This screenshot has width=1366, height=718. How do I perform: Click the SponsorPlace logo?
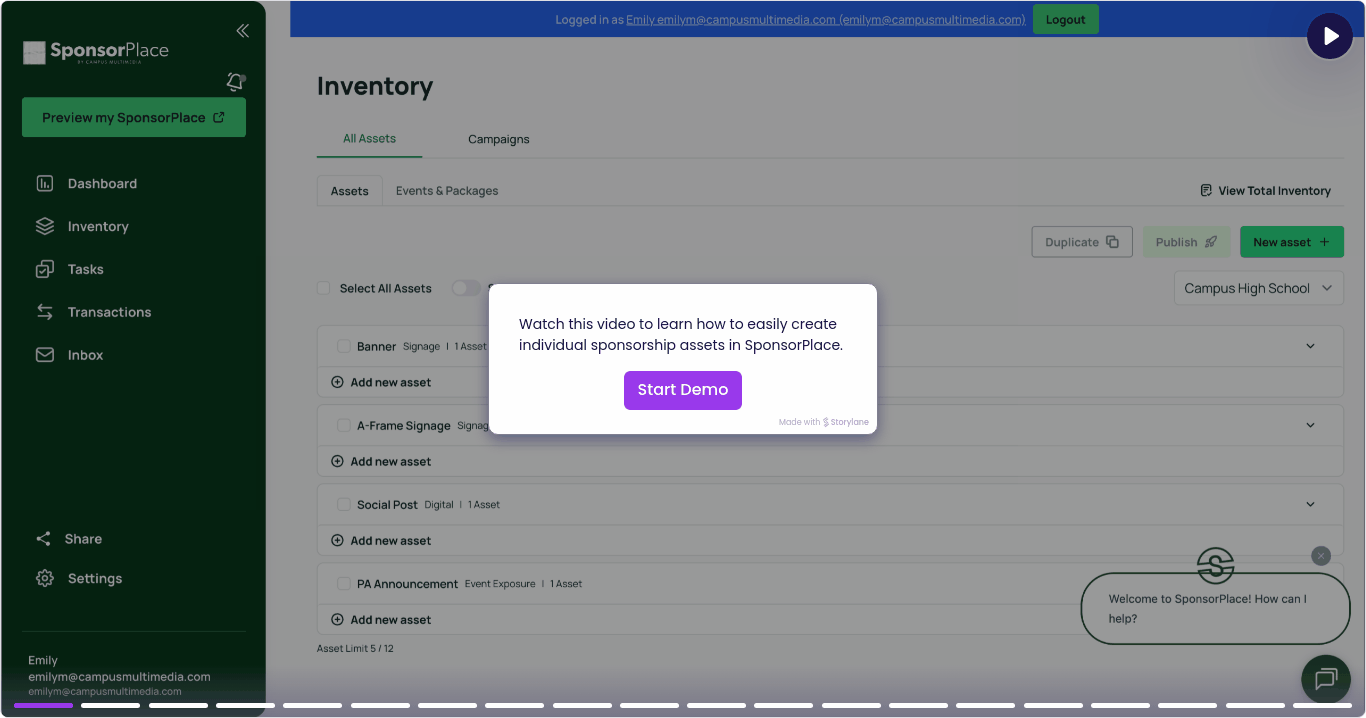click(96, 52)
